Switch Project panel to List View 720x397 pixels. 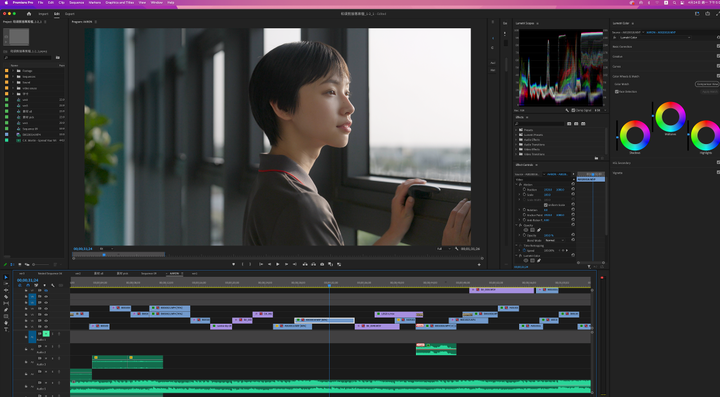point(12,264)
